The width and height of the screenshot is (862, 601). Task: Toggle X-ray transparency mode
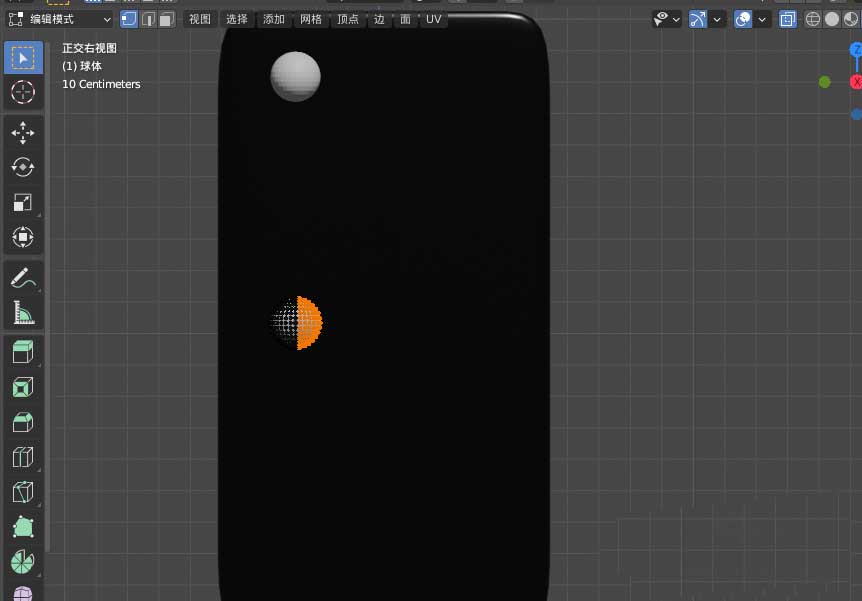788,19
